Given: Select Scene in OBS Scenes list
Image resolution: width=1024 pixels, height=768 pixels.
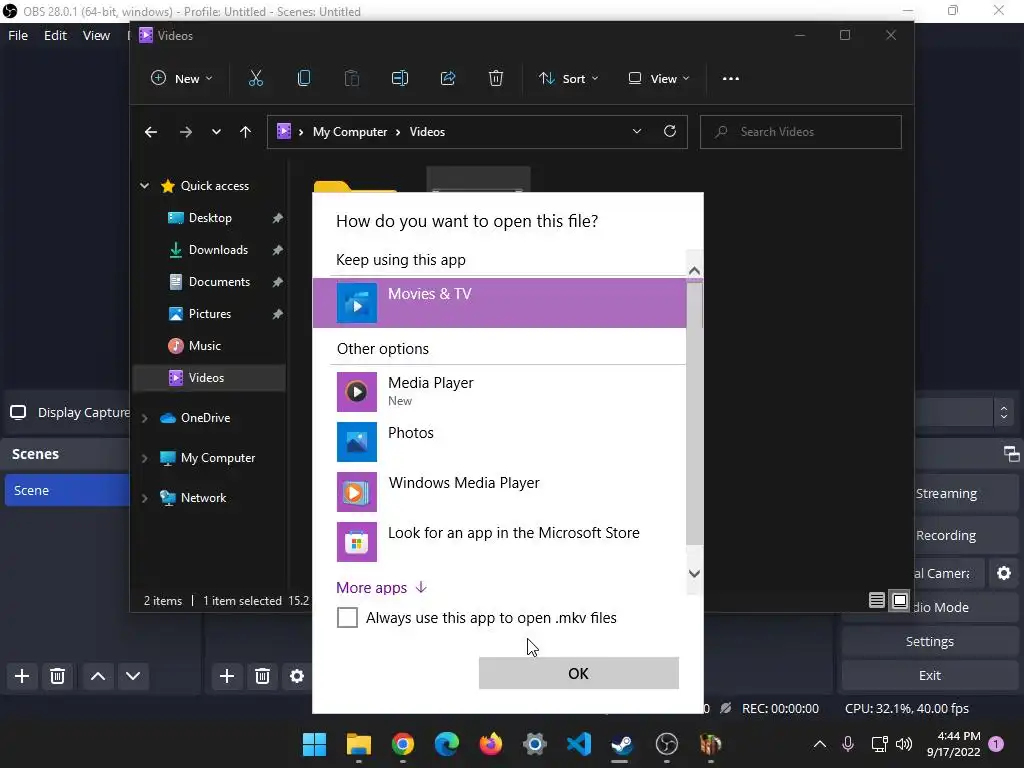Looking at the screenshot, I should 67,490.
